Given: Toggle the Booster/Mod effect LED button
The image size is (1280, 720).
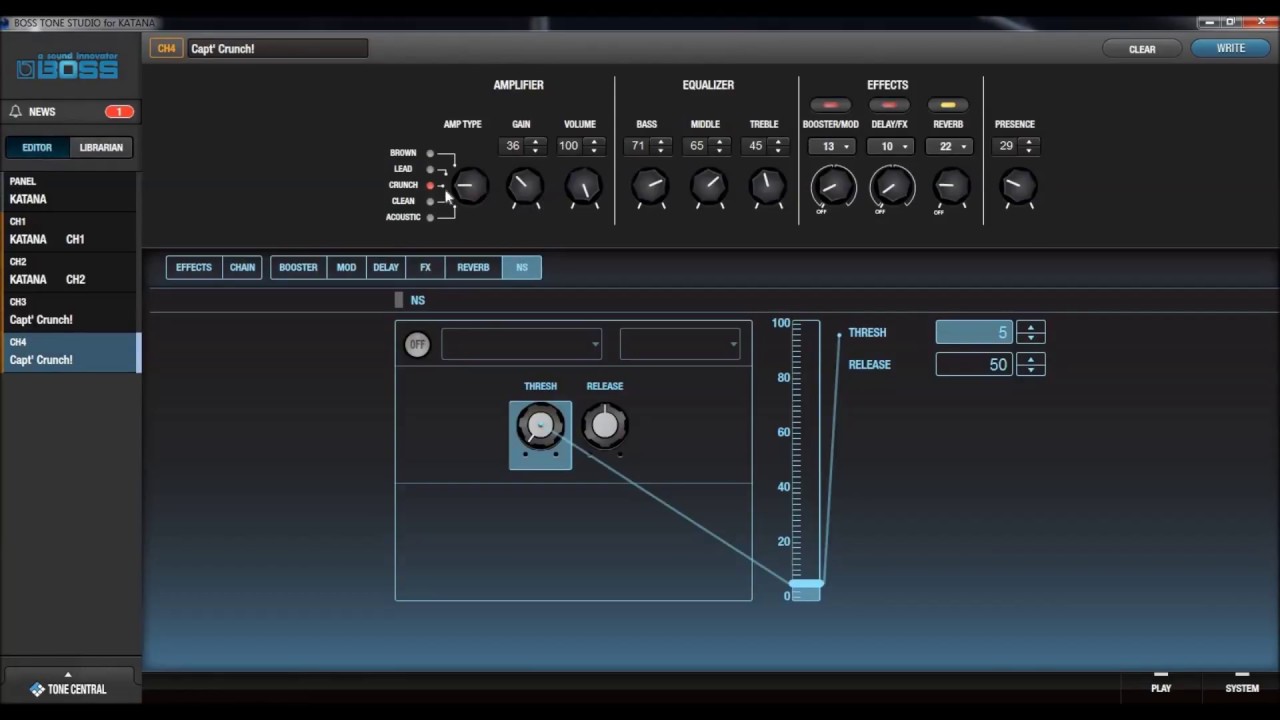Looking at the screenshot, I should click(x=830, y=105).
